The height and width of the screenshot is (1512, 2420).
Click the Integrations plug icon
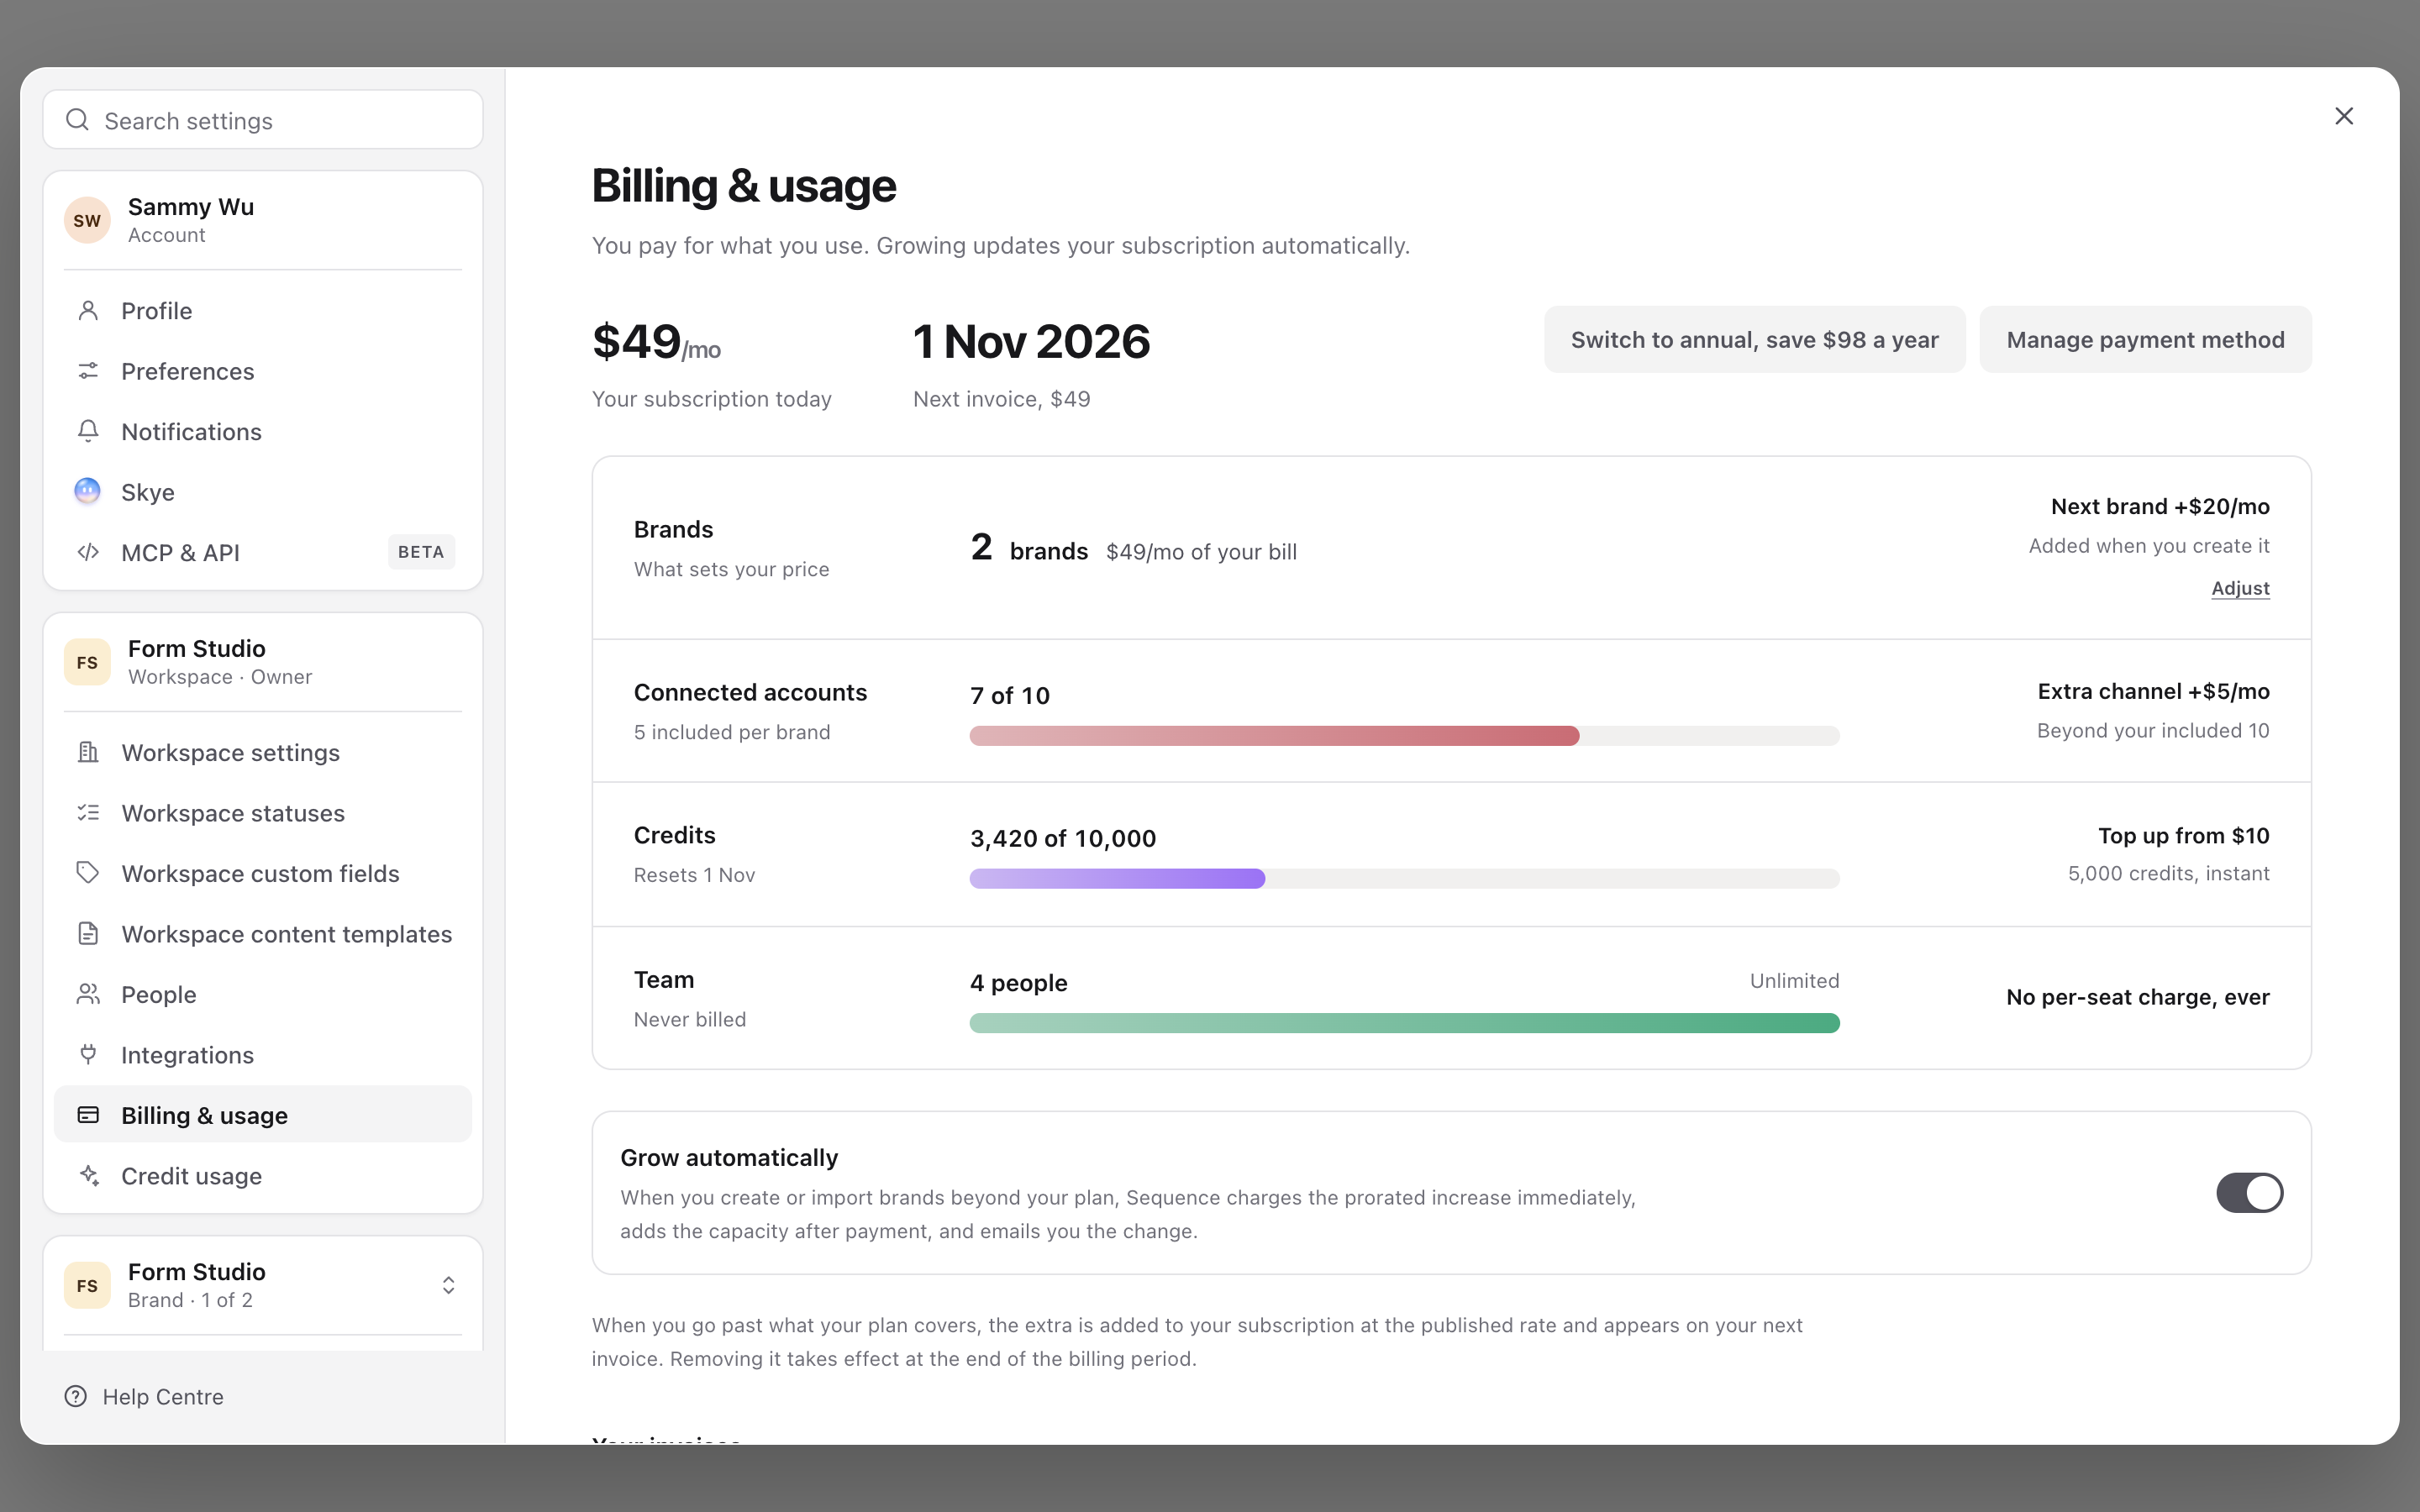pos(88,1054)
